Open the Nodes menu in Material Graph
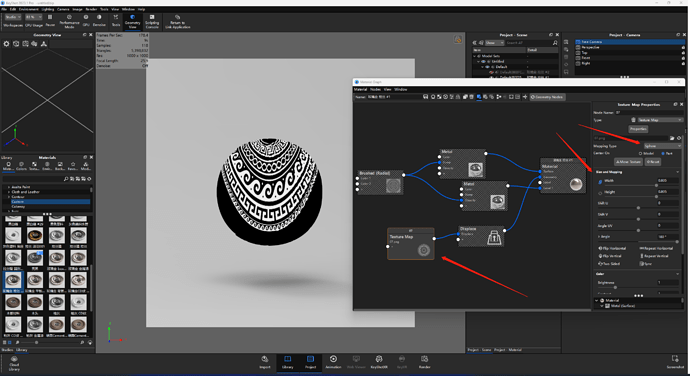 coord(375,89)
